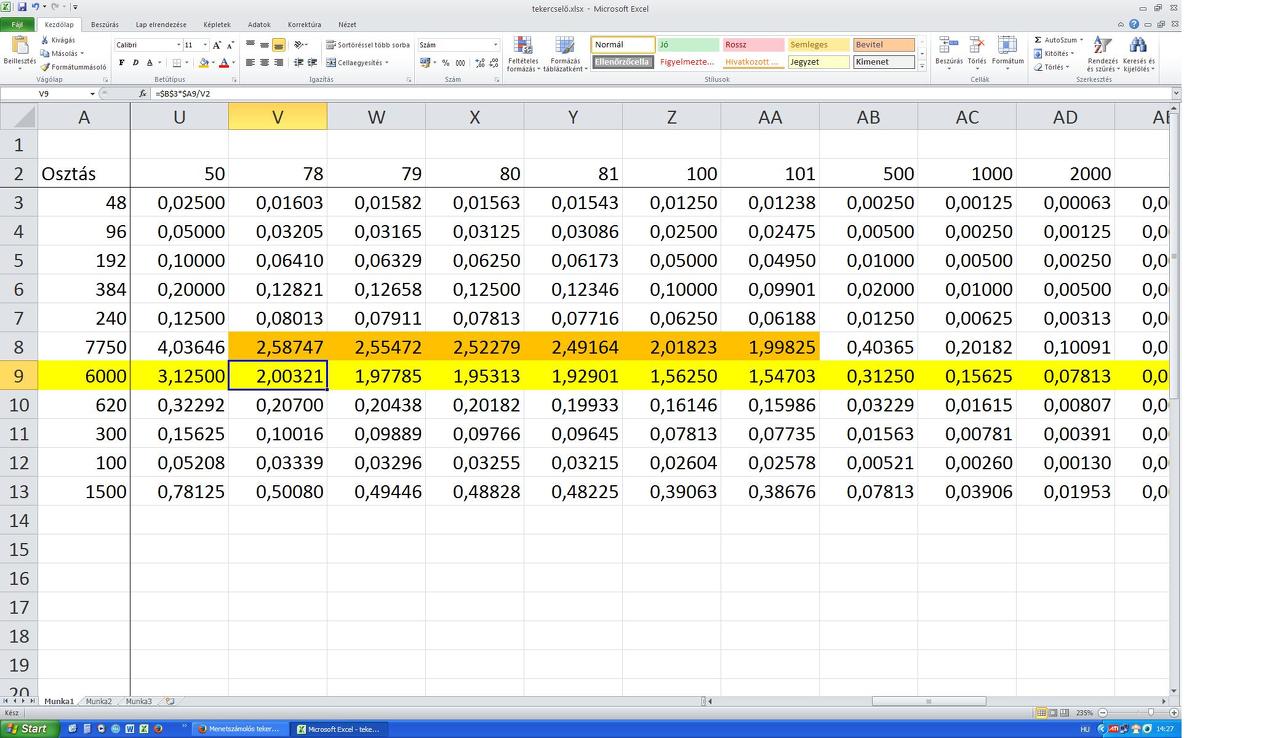This screenshot has width=1280, height=738.
Task: Open the Fájl (File) tab
Action: point(17,24)
